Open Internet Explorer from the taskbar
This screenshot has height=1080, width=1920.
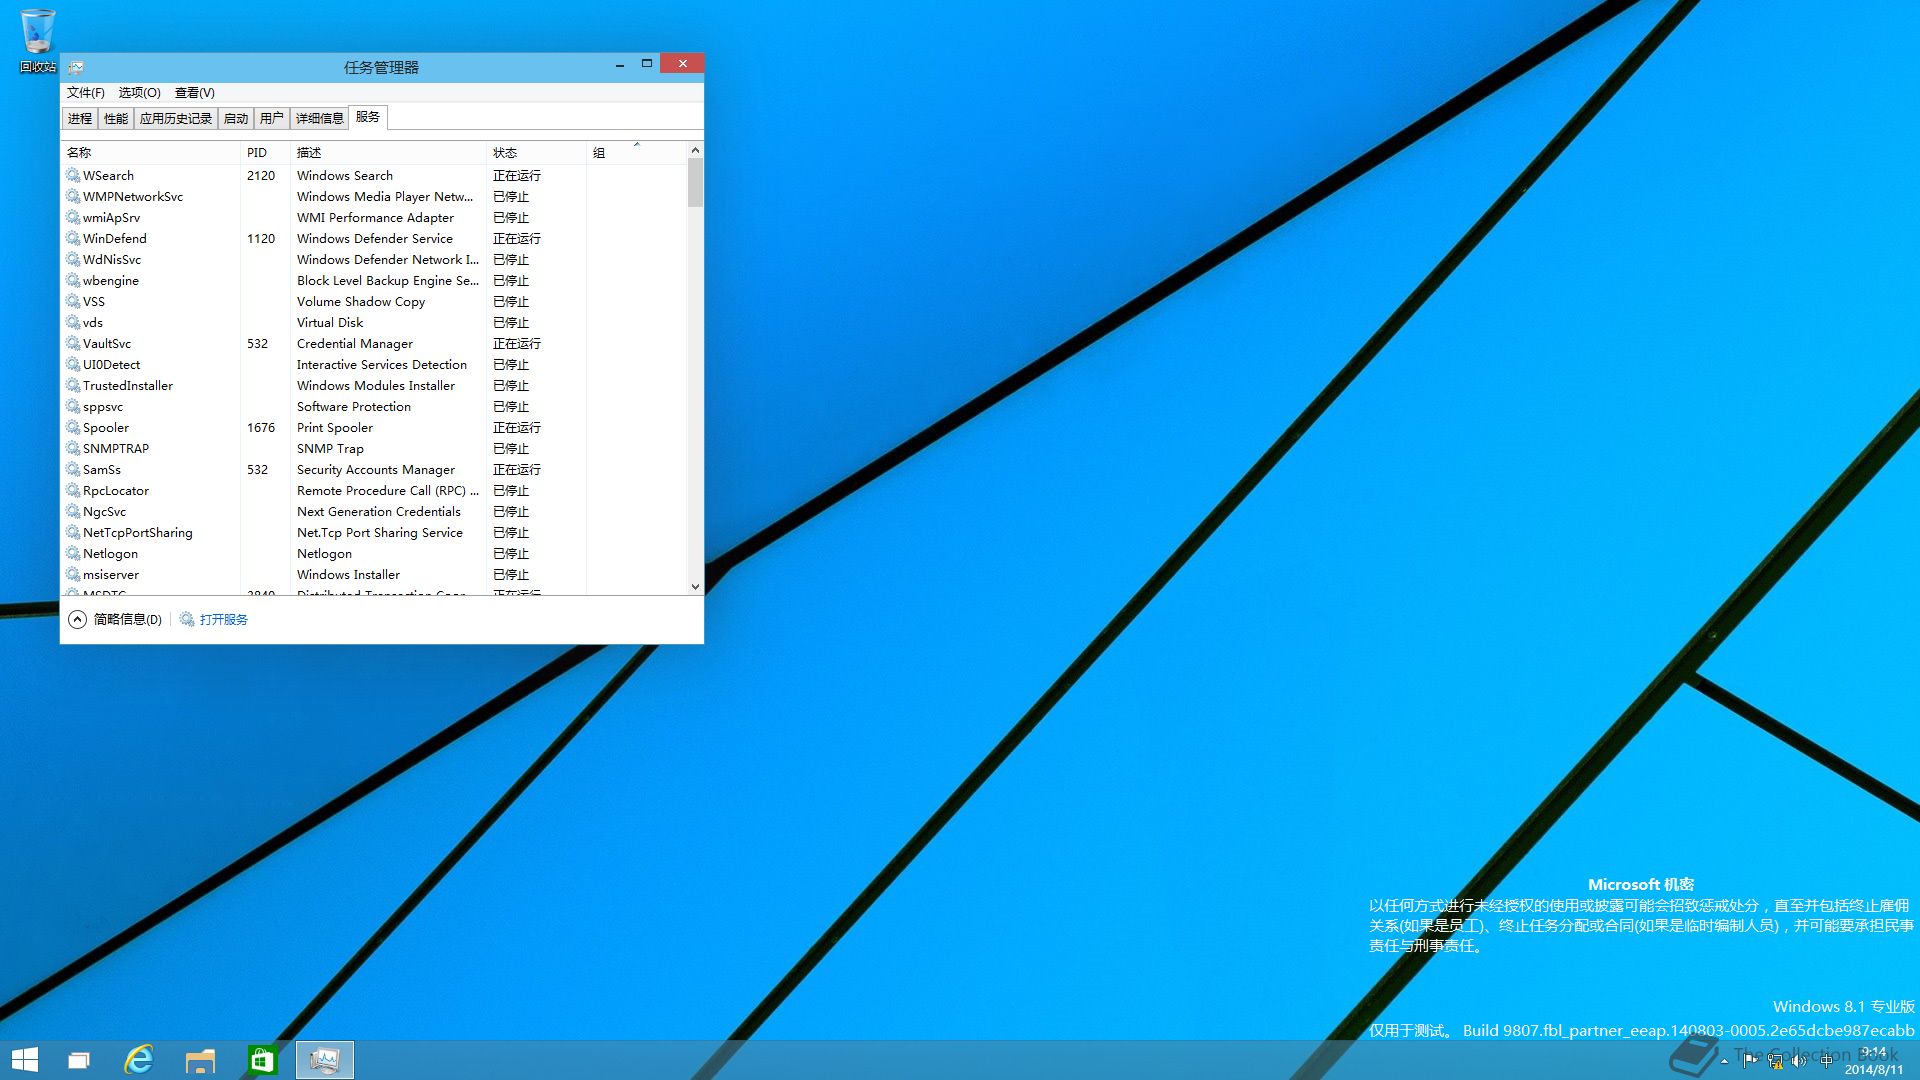[140, 1059]
